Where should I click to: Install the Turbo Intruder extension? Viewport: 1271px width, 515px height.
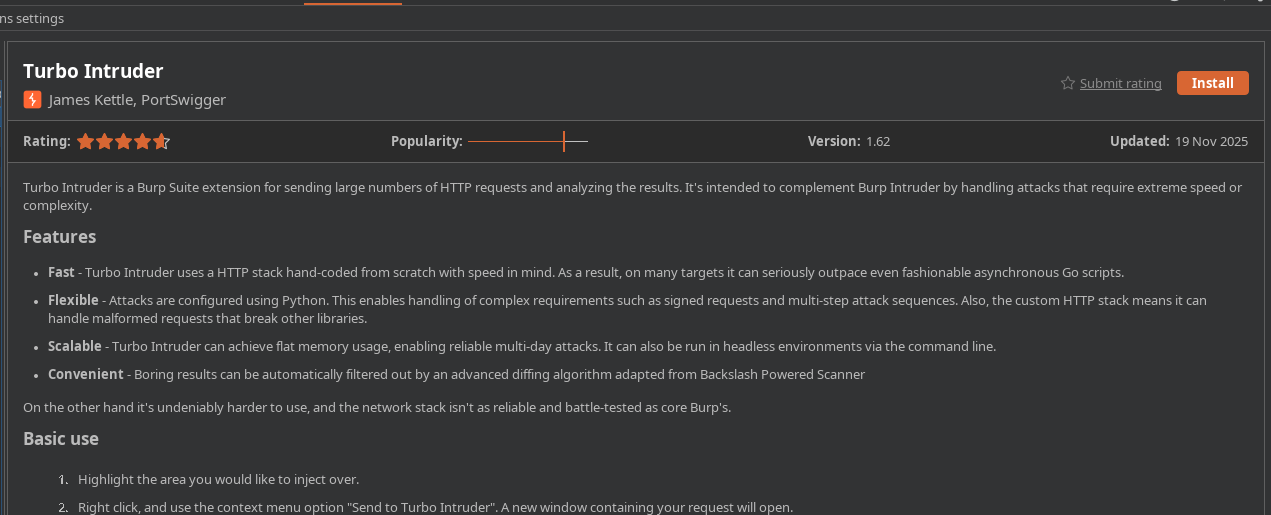[1212, 83]
